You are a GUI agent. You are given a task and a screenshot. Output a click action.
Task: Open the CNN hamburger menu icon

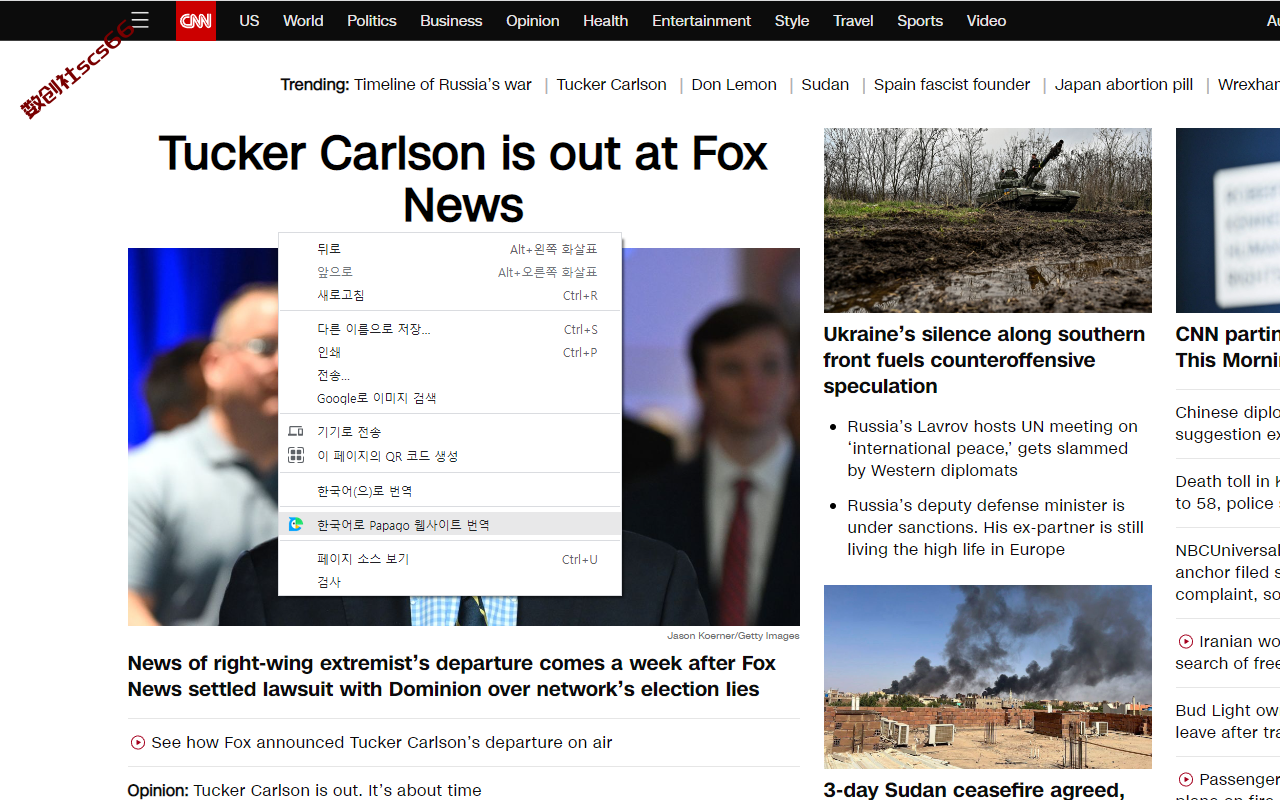pos(140,20)
